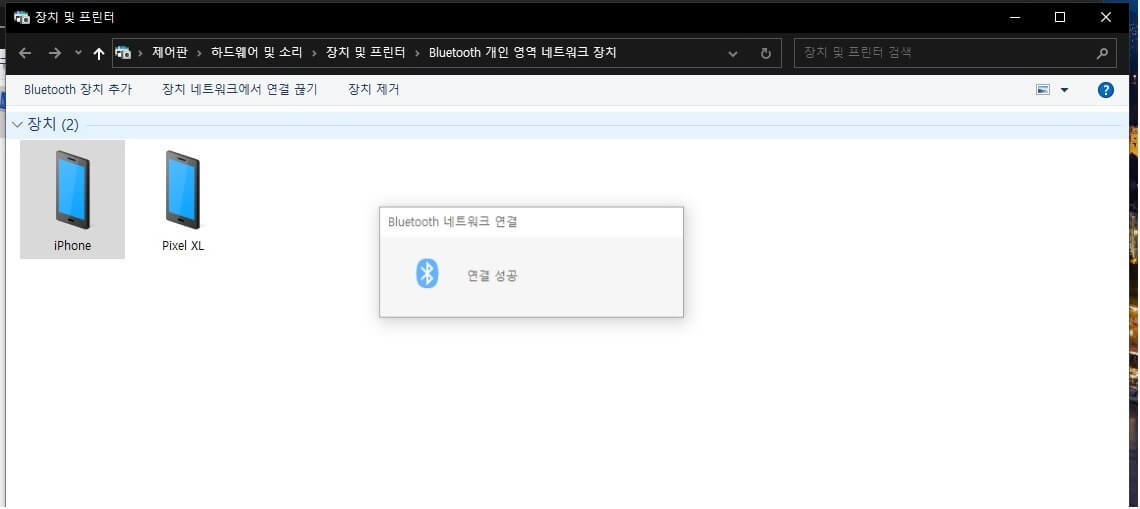
Task: Collapse the 장치 (2) group
Action: pos(17,124)
